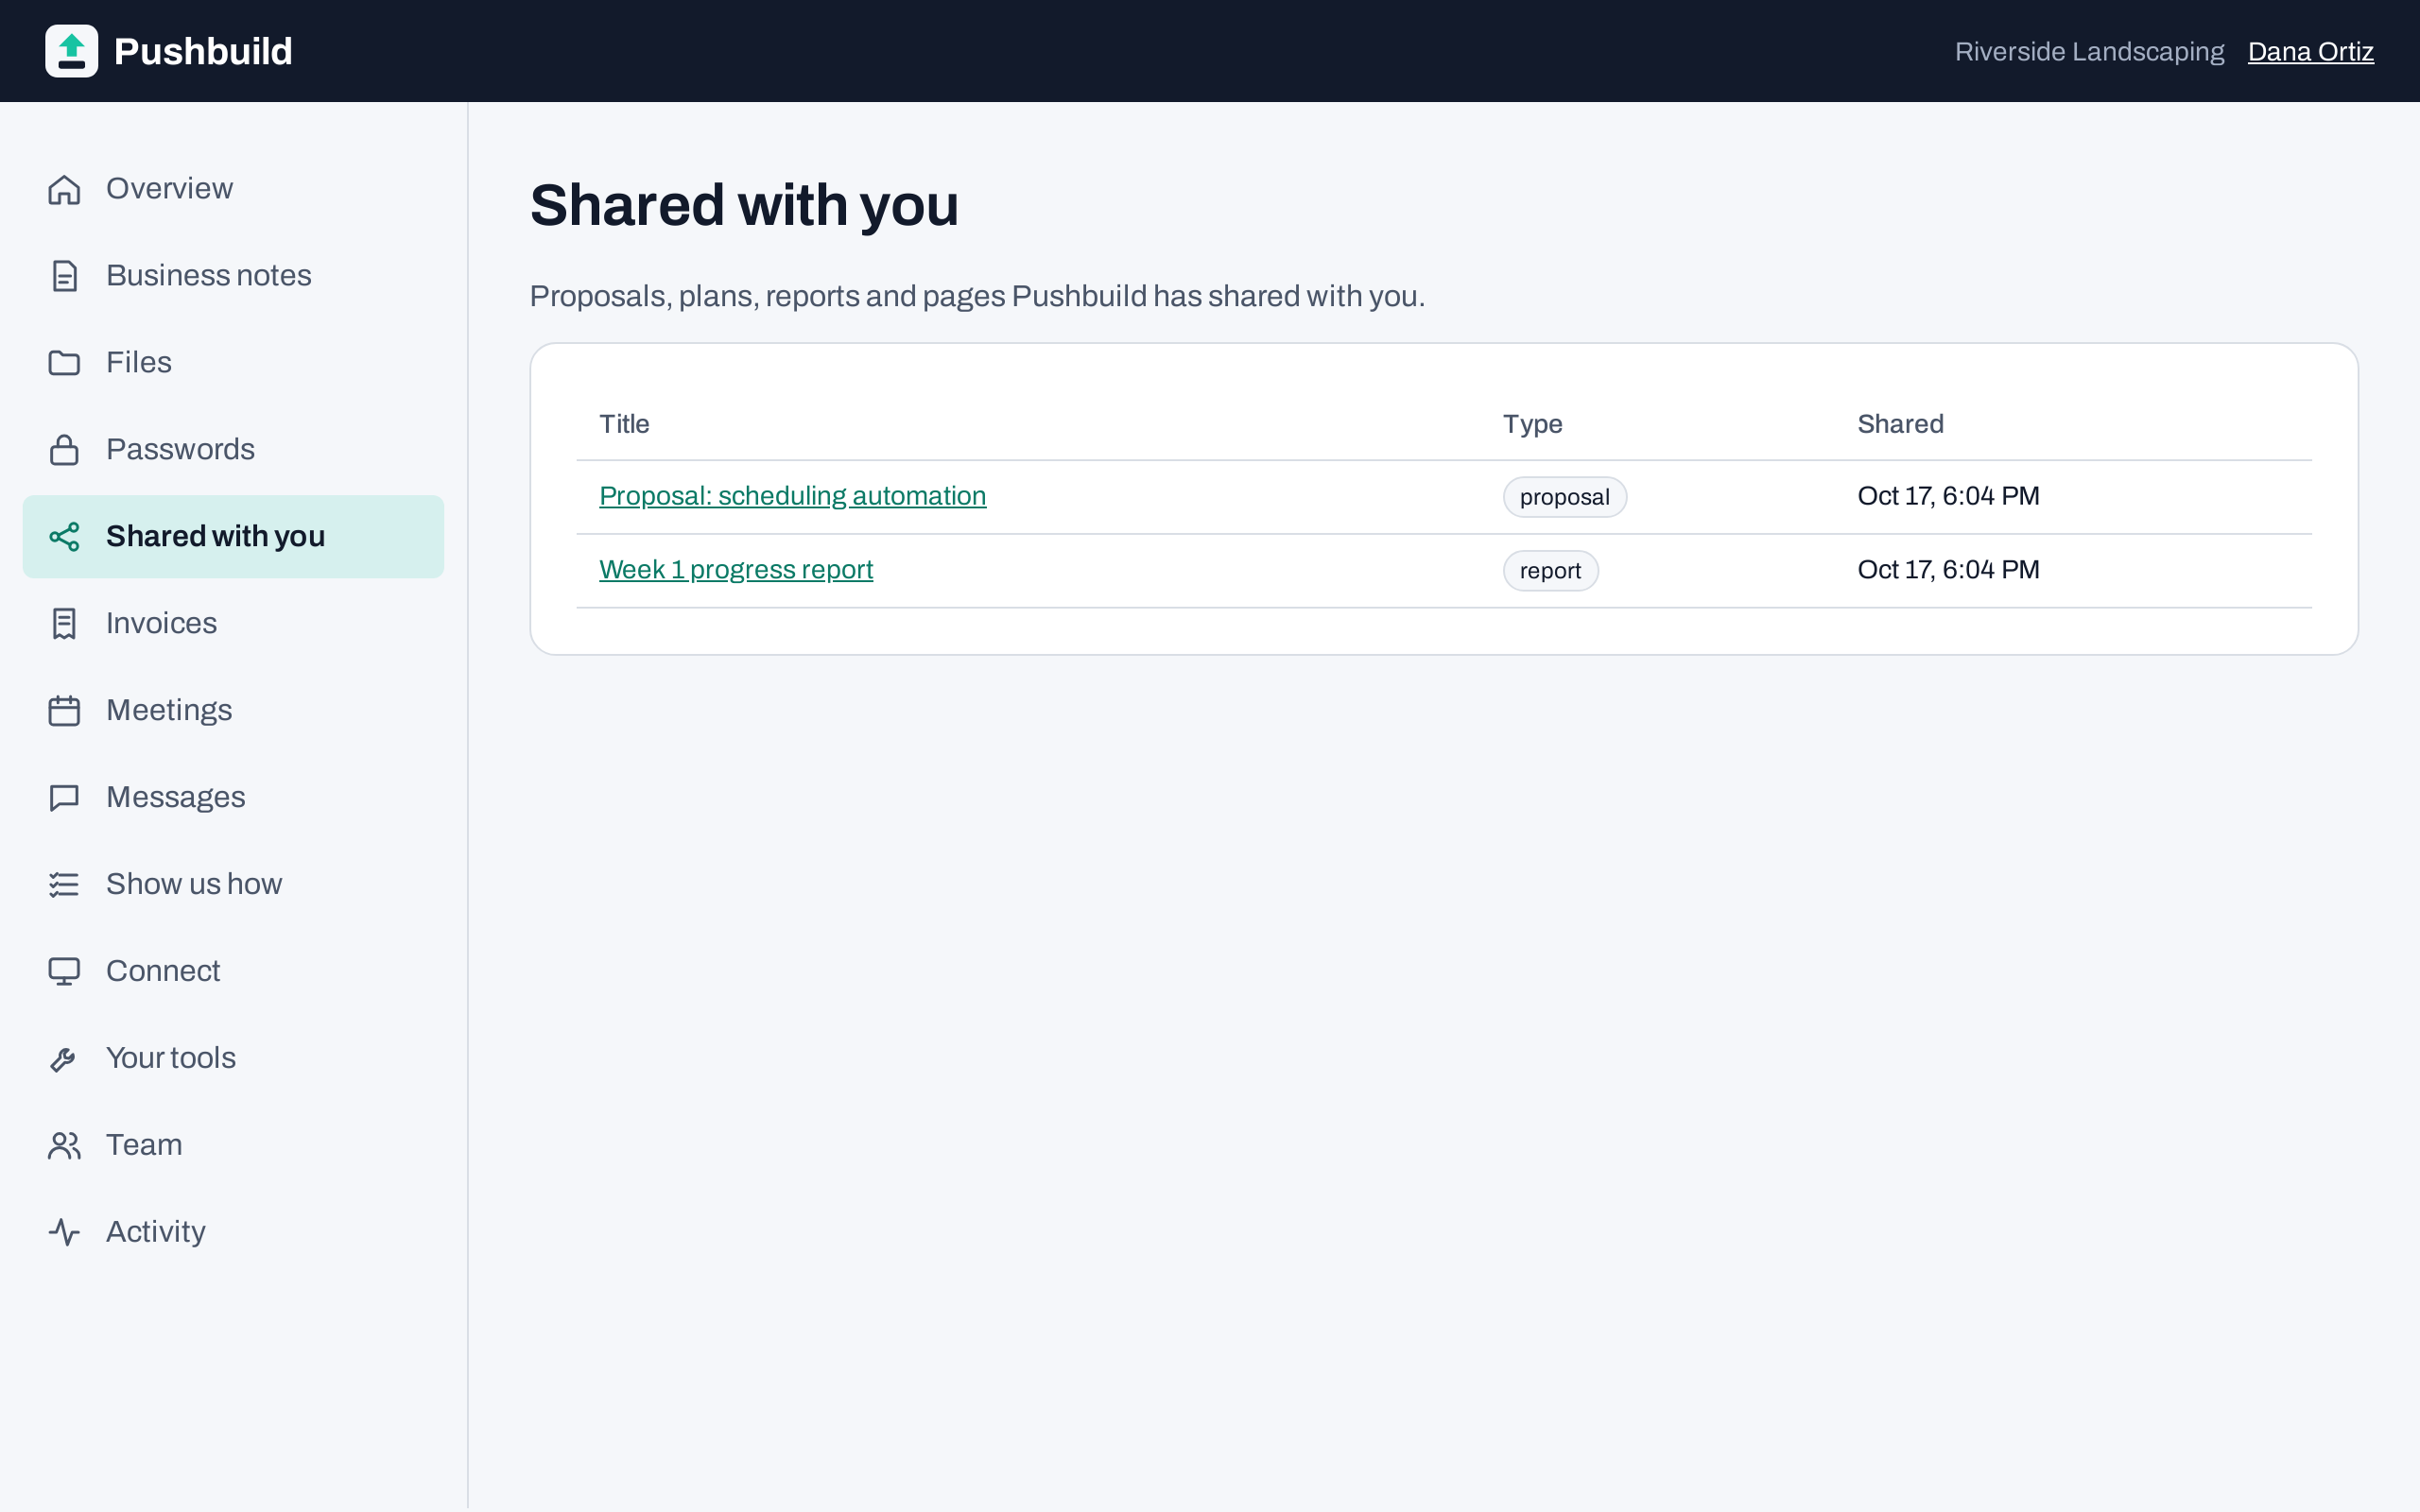Click the Type column header
Image resolution: width=2420 pixels, height=1512 pixels.
click(1532, 424)
